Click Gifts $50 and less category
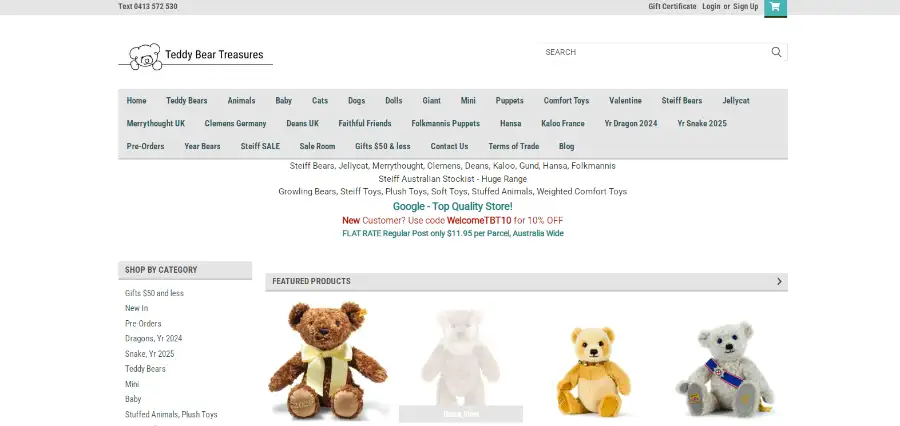 click(154, 293)
